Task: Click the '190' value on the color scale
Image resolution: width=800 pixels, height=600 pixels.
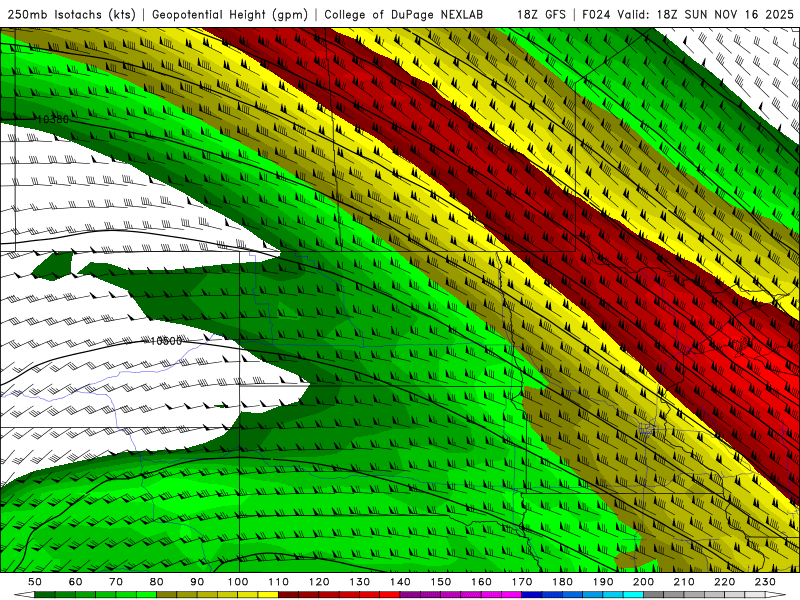Action: pyautogui.click(x=603, y=582)
